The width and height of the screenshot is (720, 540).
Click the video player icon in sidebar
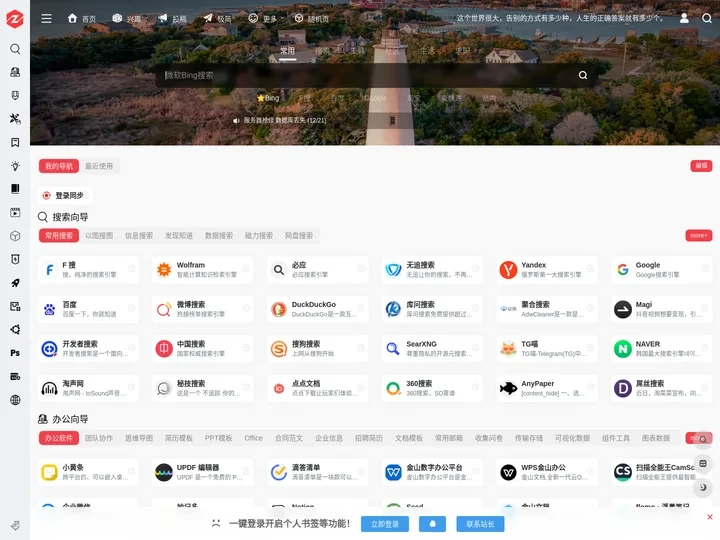pyautogui.click(x=15, y=213)
